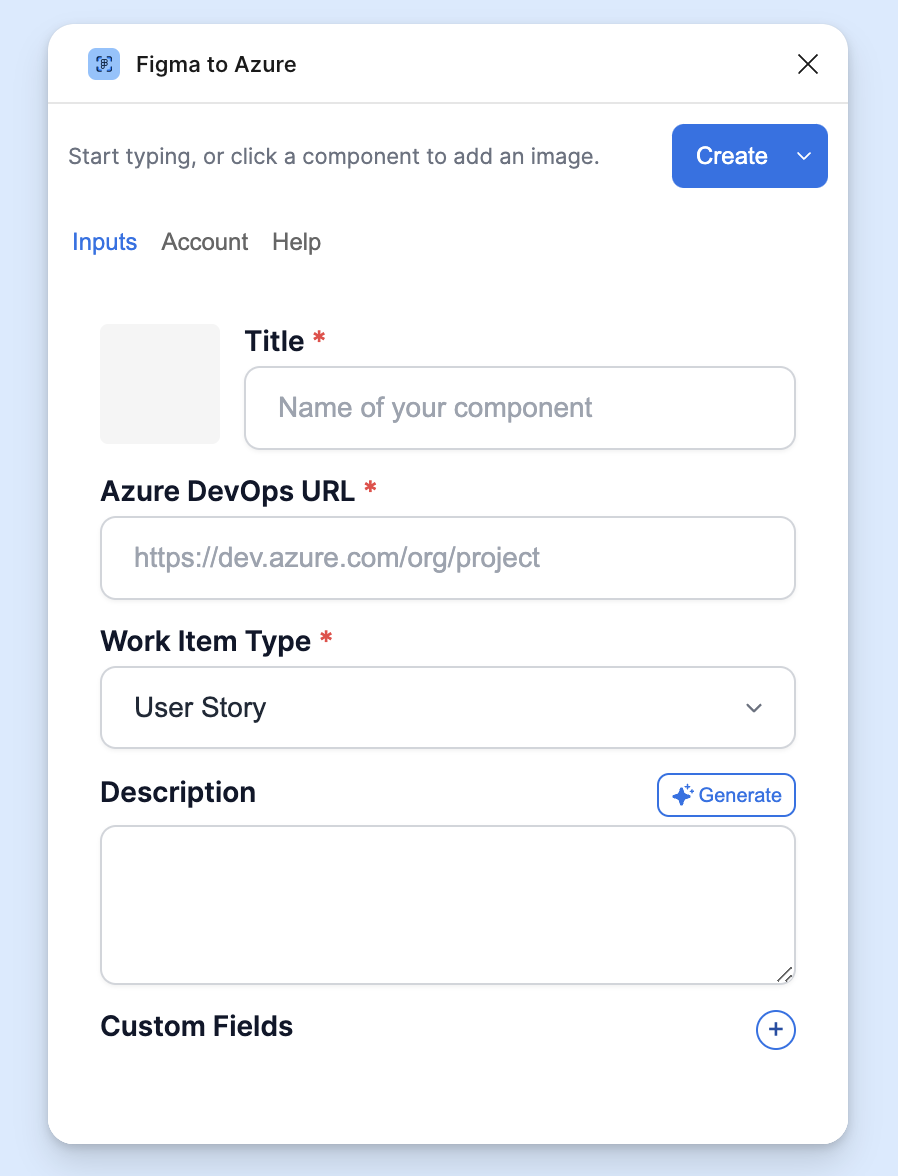Click the Work Item Type label
This screenshot has width=898, height=1176.
tap(206, 641)
